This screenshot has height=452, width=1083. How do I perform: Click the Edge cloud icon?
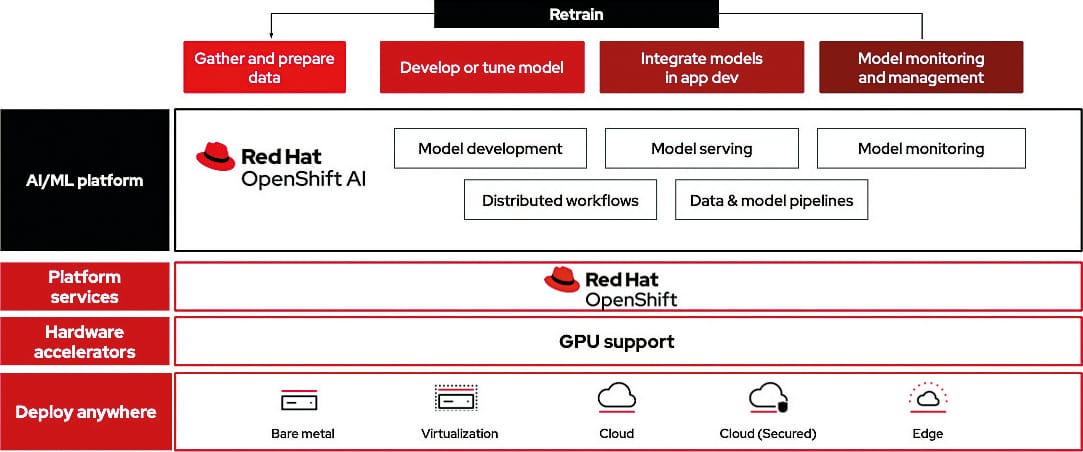928,397
